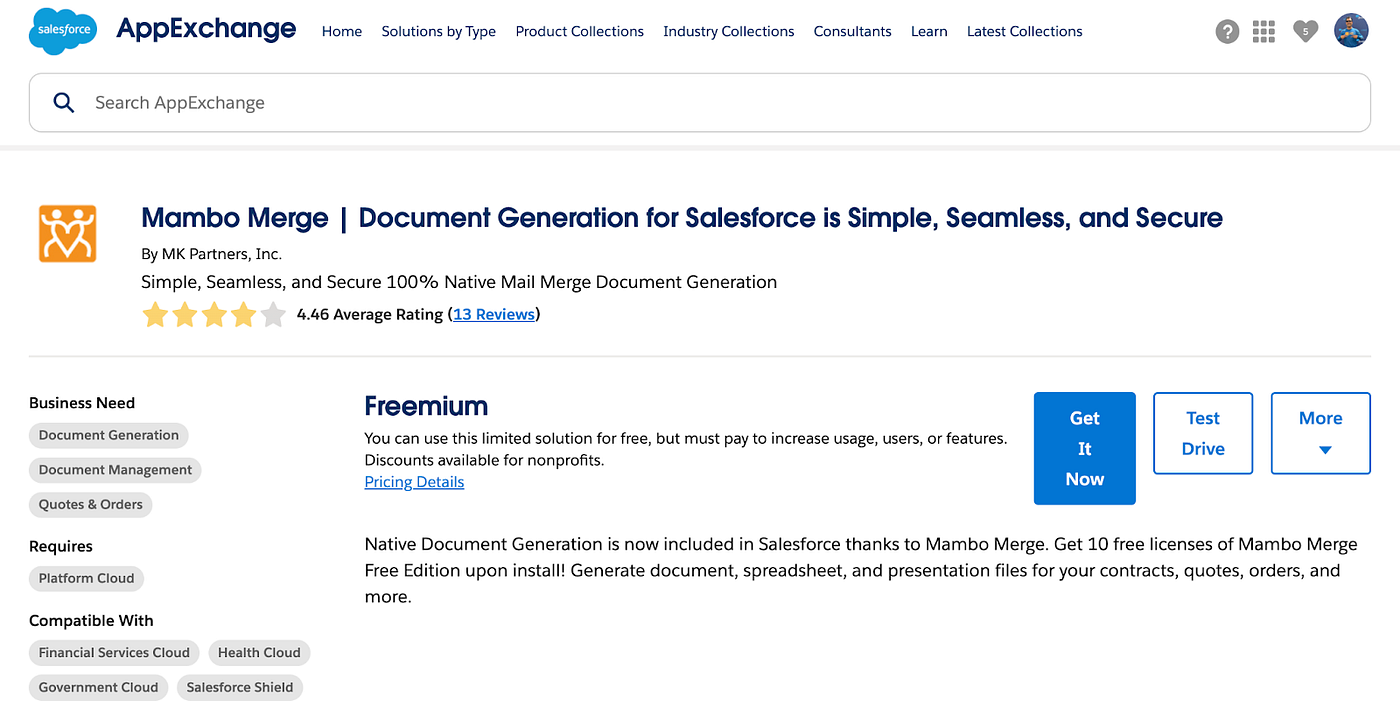Click the Get It Now button
This screenshot has height=701, width=1400.
tap(1085, 448)
